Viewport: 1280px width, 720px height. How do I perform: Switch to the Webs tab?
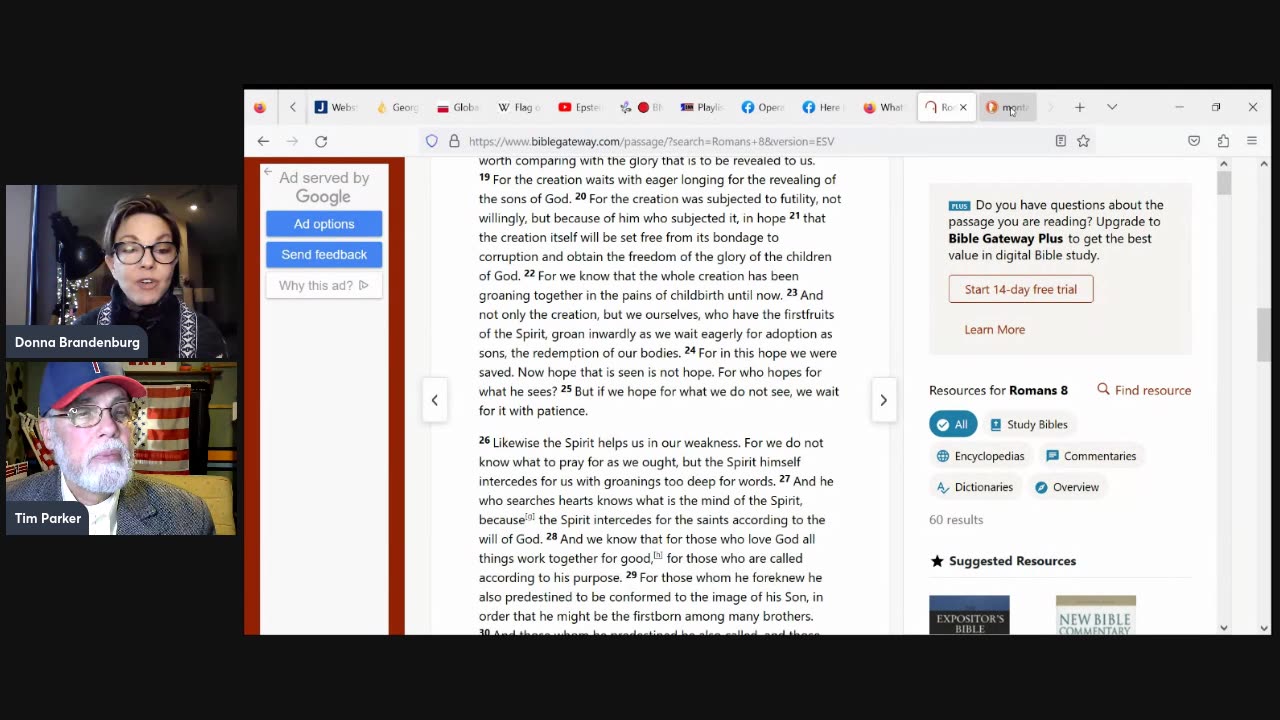pyautogui.click(x=335, y=107)
